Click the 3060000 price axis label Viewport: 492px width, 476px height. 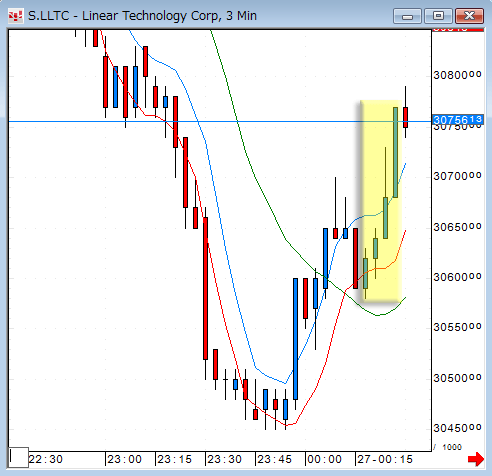pyautogui.click(x=457, y=277)
